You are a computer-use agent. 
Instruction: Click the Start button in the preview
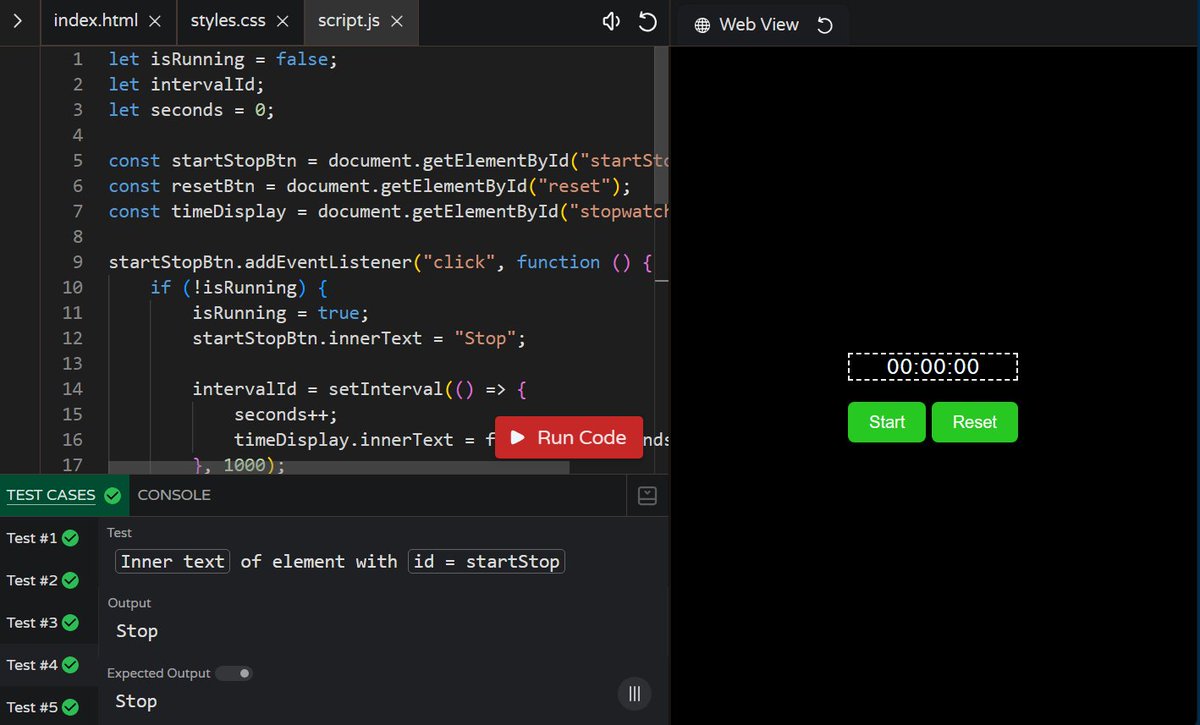(x=886, y=422)
